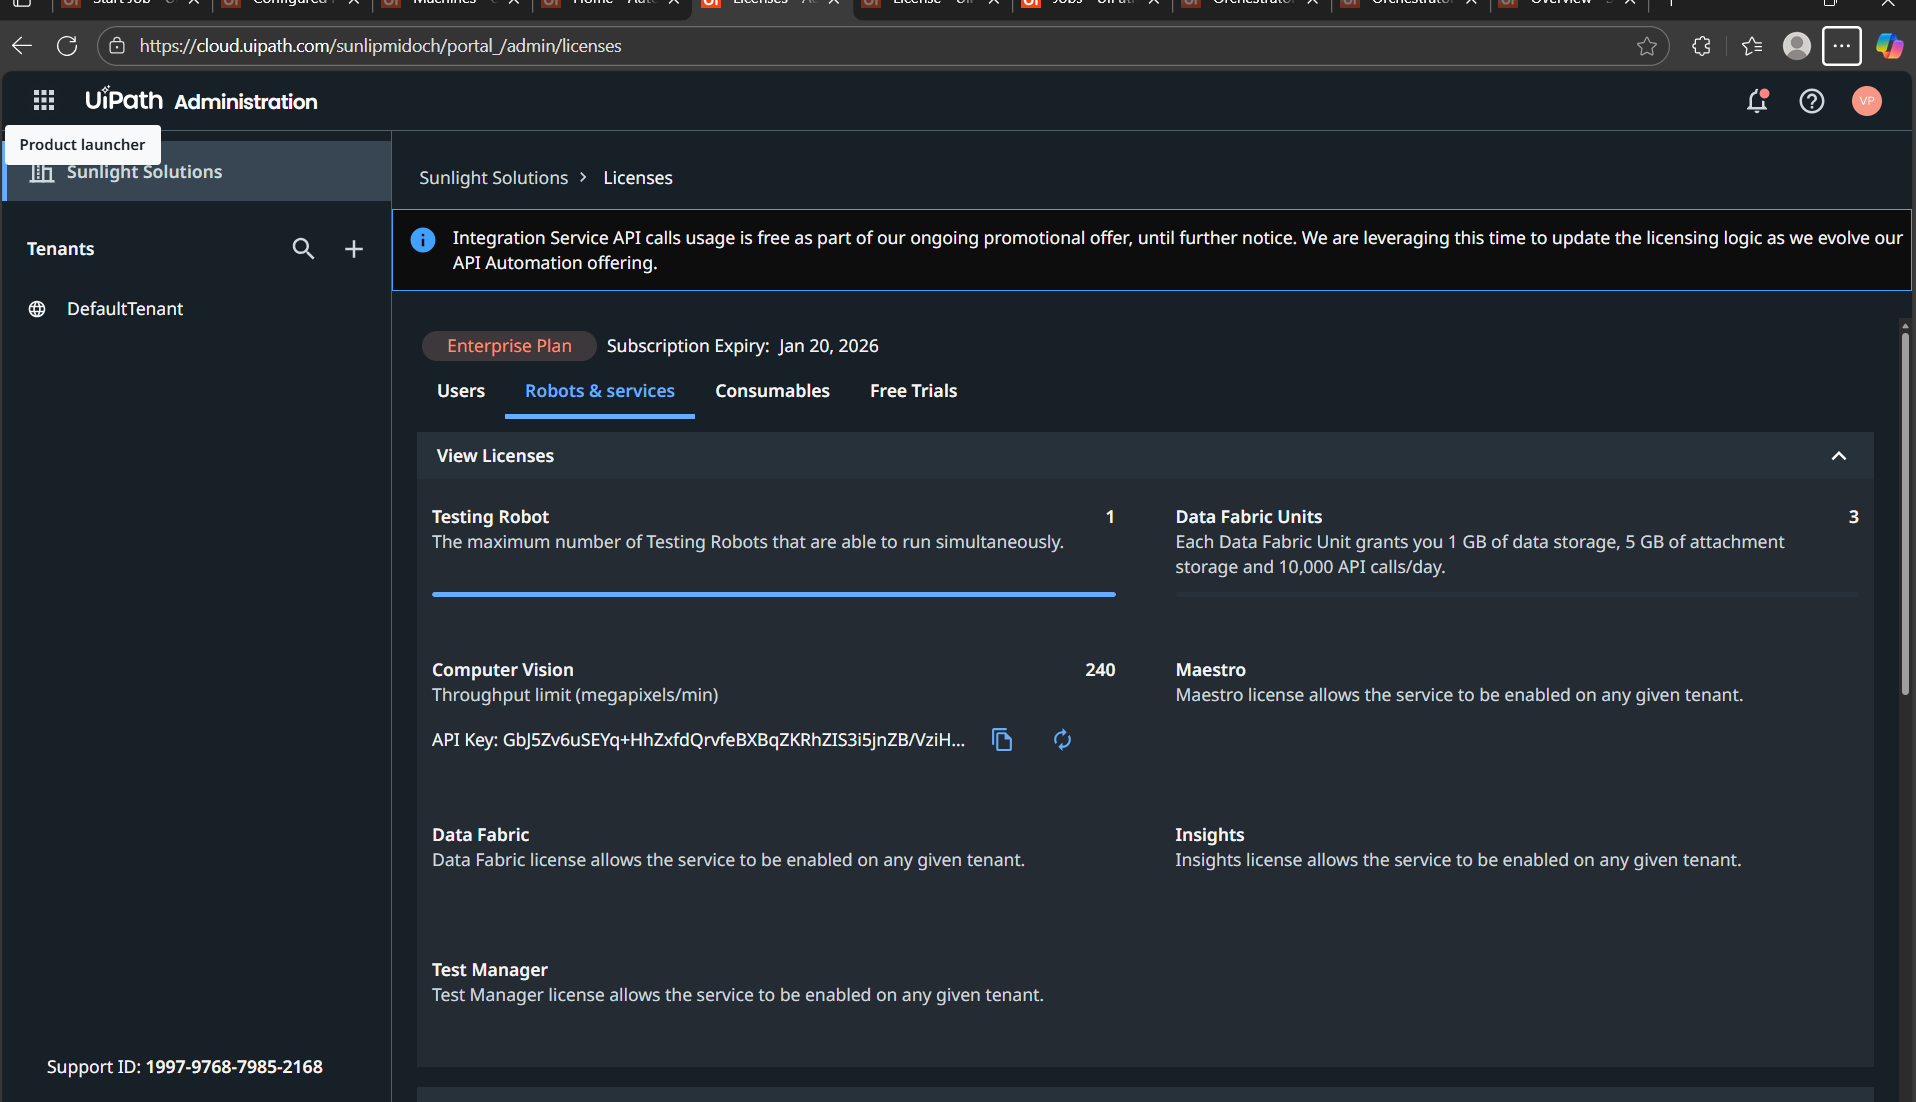Select the Robots & services tab
The image size is (1916, 1102).
pyautogui.click(x=600, y=391)
